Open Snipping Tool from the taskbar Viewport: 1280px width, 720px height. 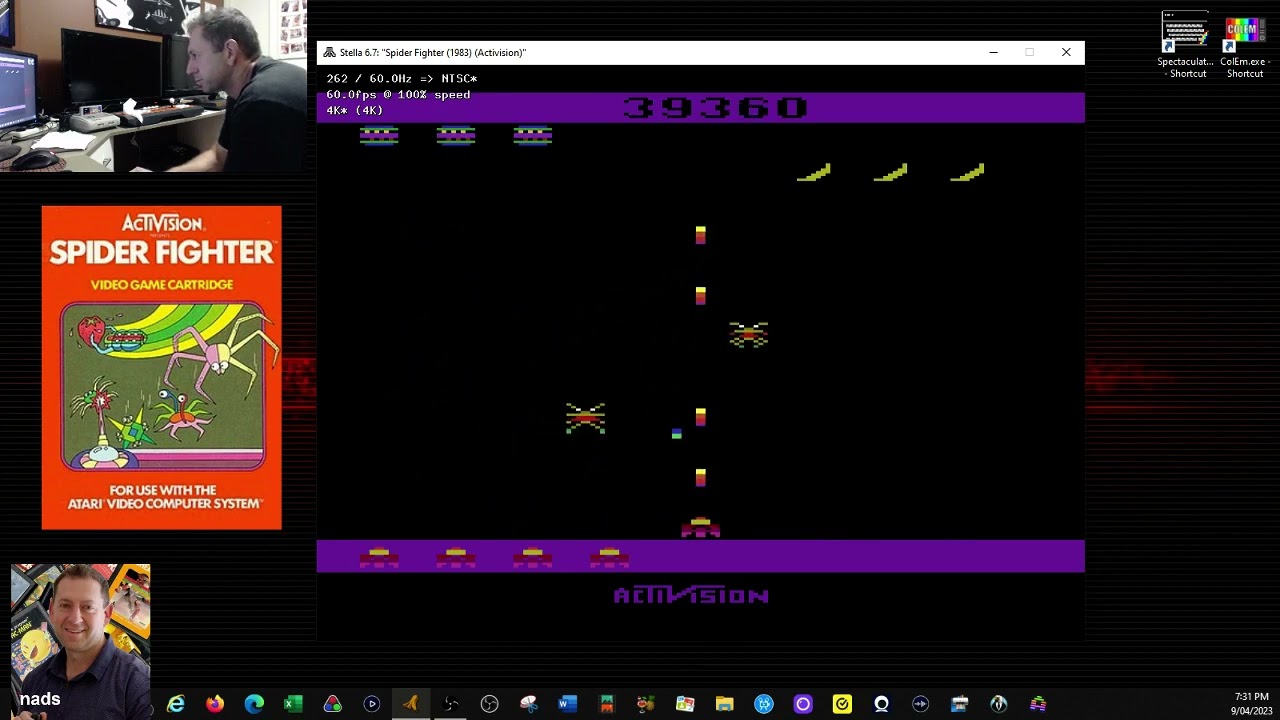(528, 704)
